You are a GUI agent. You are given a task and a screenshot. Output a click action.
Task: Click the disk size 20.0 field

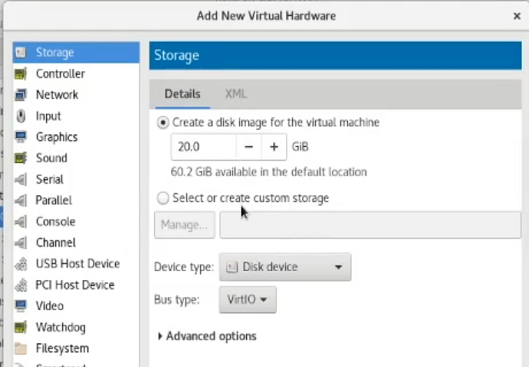203,147
